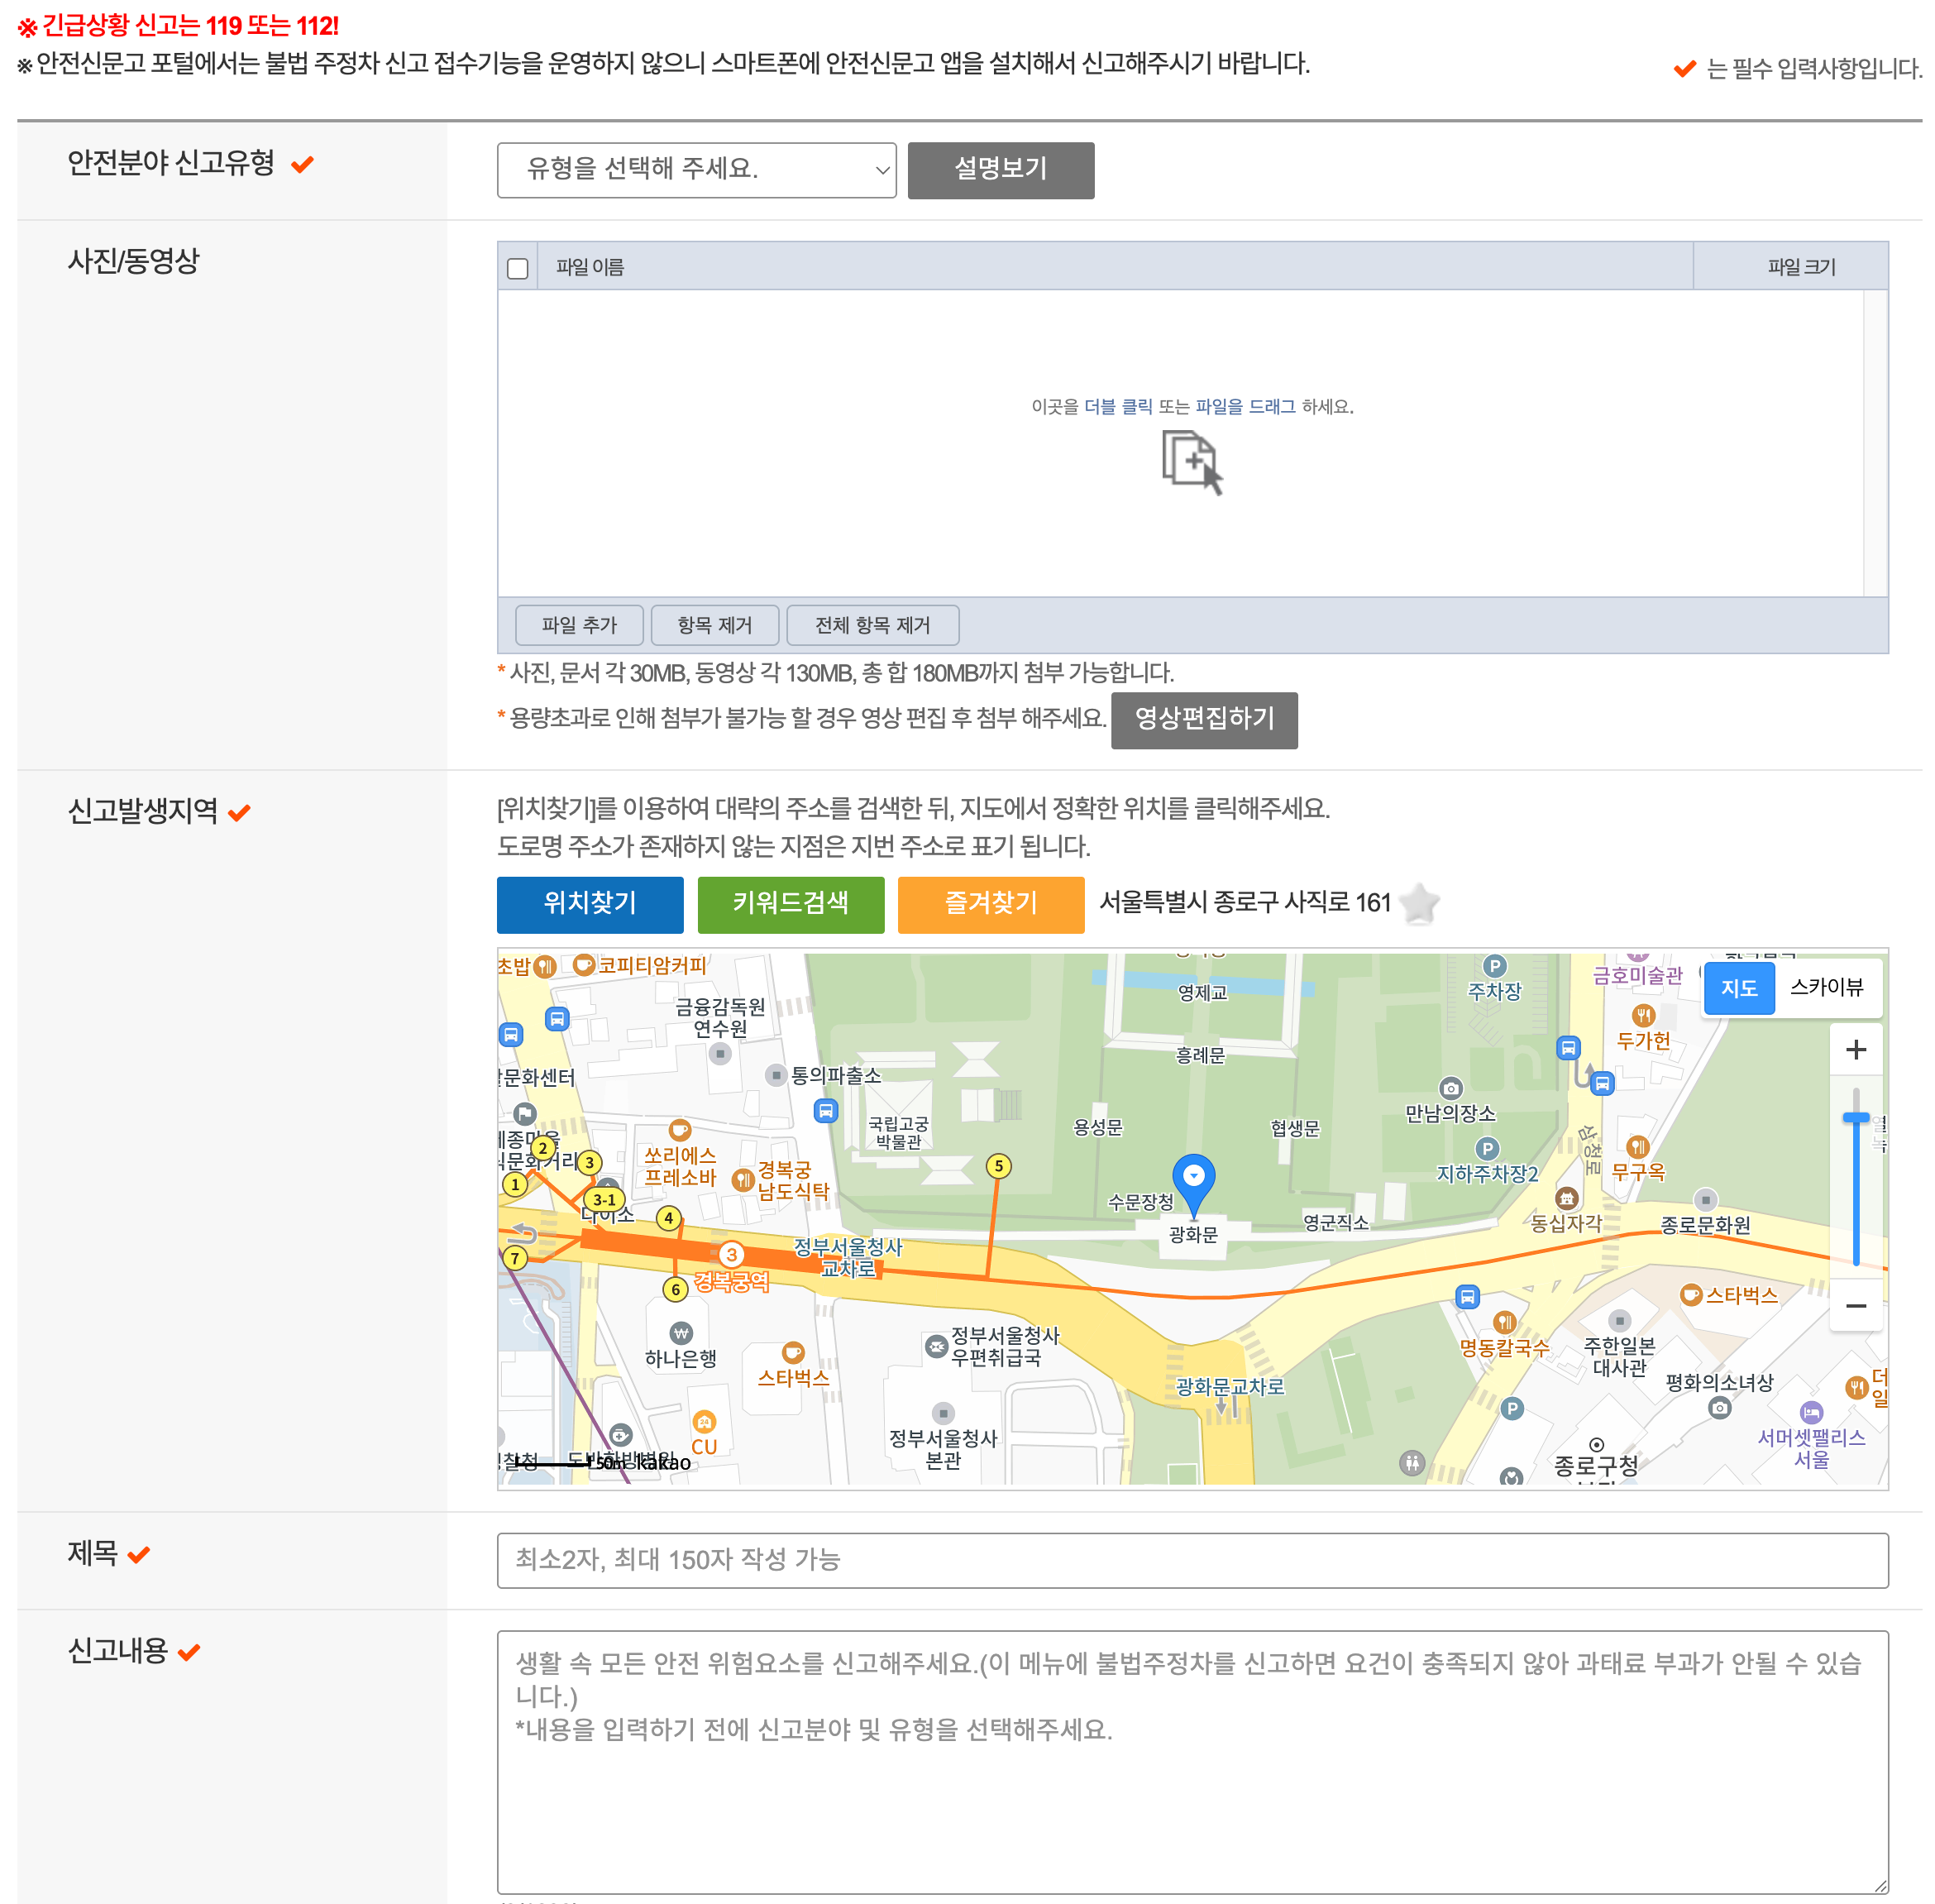Click the 위치찾기 button
The image size is (1935, 1904).
pos(590,904)
